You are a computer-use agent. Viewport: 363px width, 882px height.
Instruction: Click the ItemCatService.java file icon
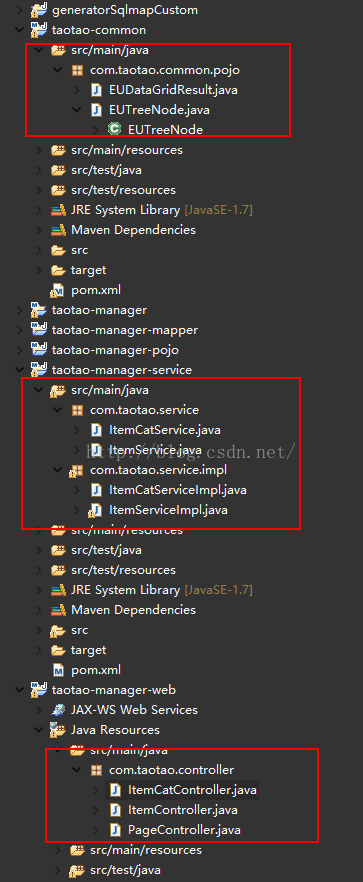96,430
